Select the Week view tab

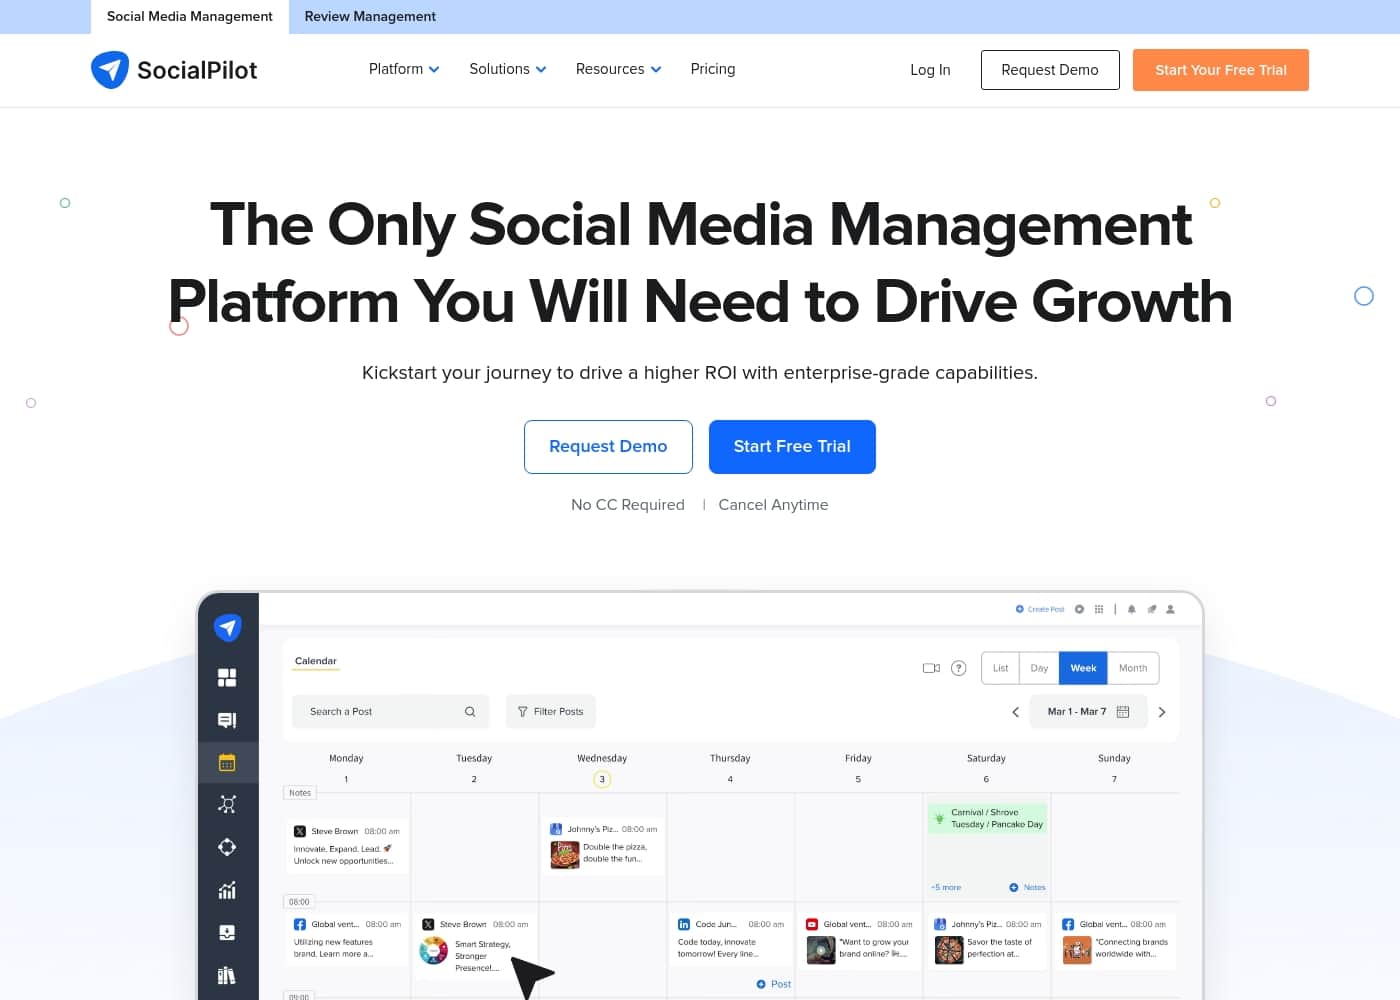tap(1083, 668)
